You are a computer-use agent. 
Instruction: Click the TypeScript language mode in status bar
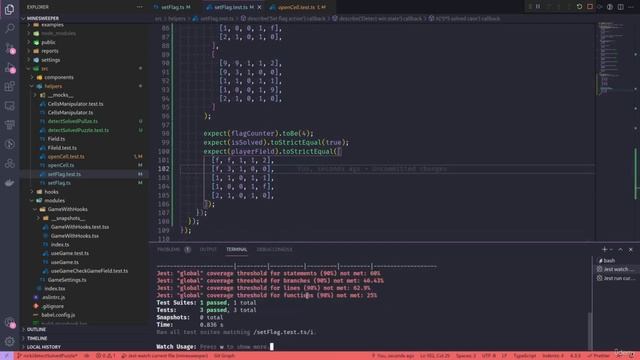coord(524,356)
